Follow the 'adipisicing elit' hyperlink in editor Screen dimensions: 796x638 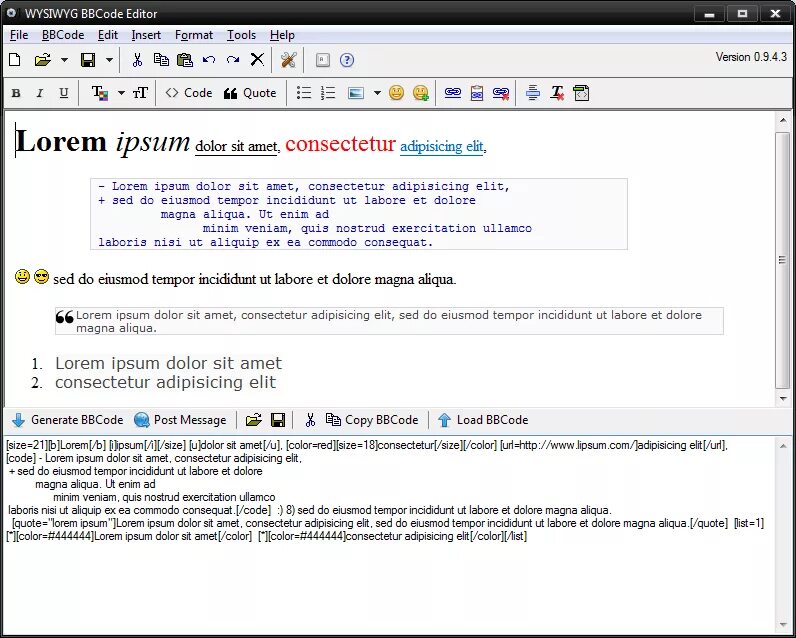coord(442,147)
